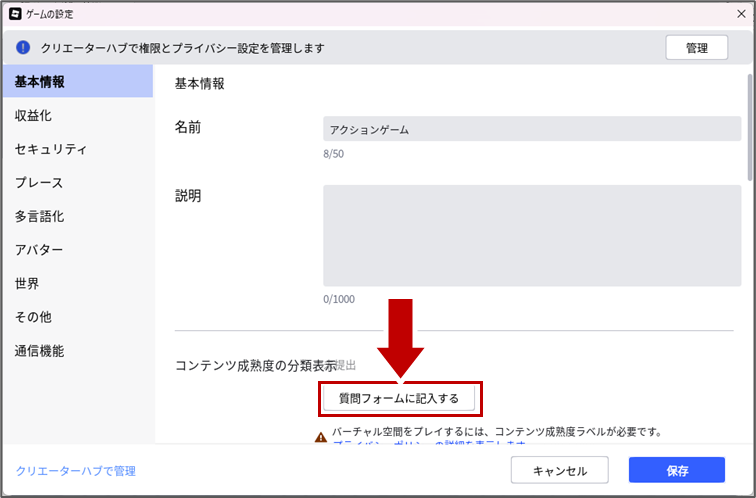Select the 基本情報 tab
Screen dimensions: 756x498
pyautogui.click(x=78, y=81)
